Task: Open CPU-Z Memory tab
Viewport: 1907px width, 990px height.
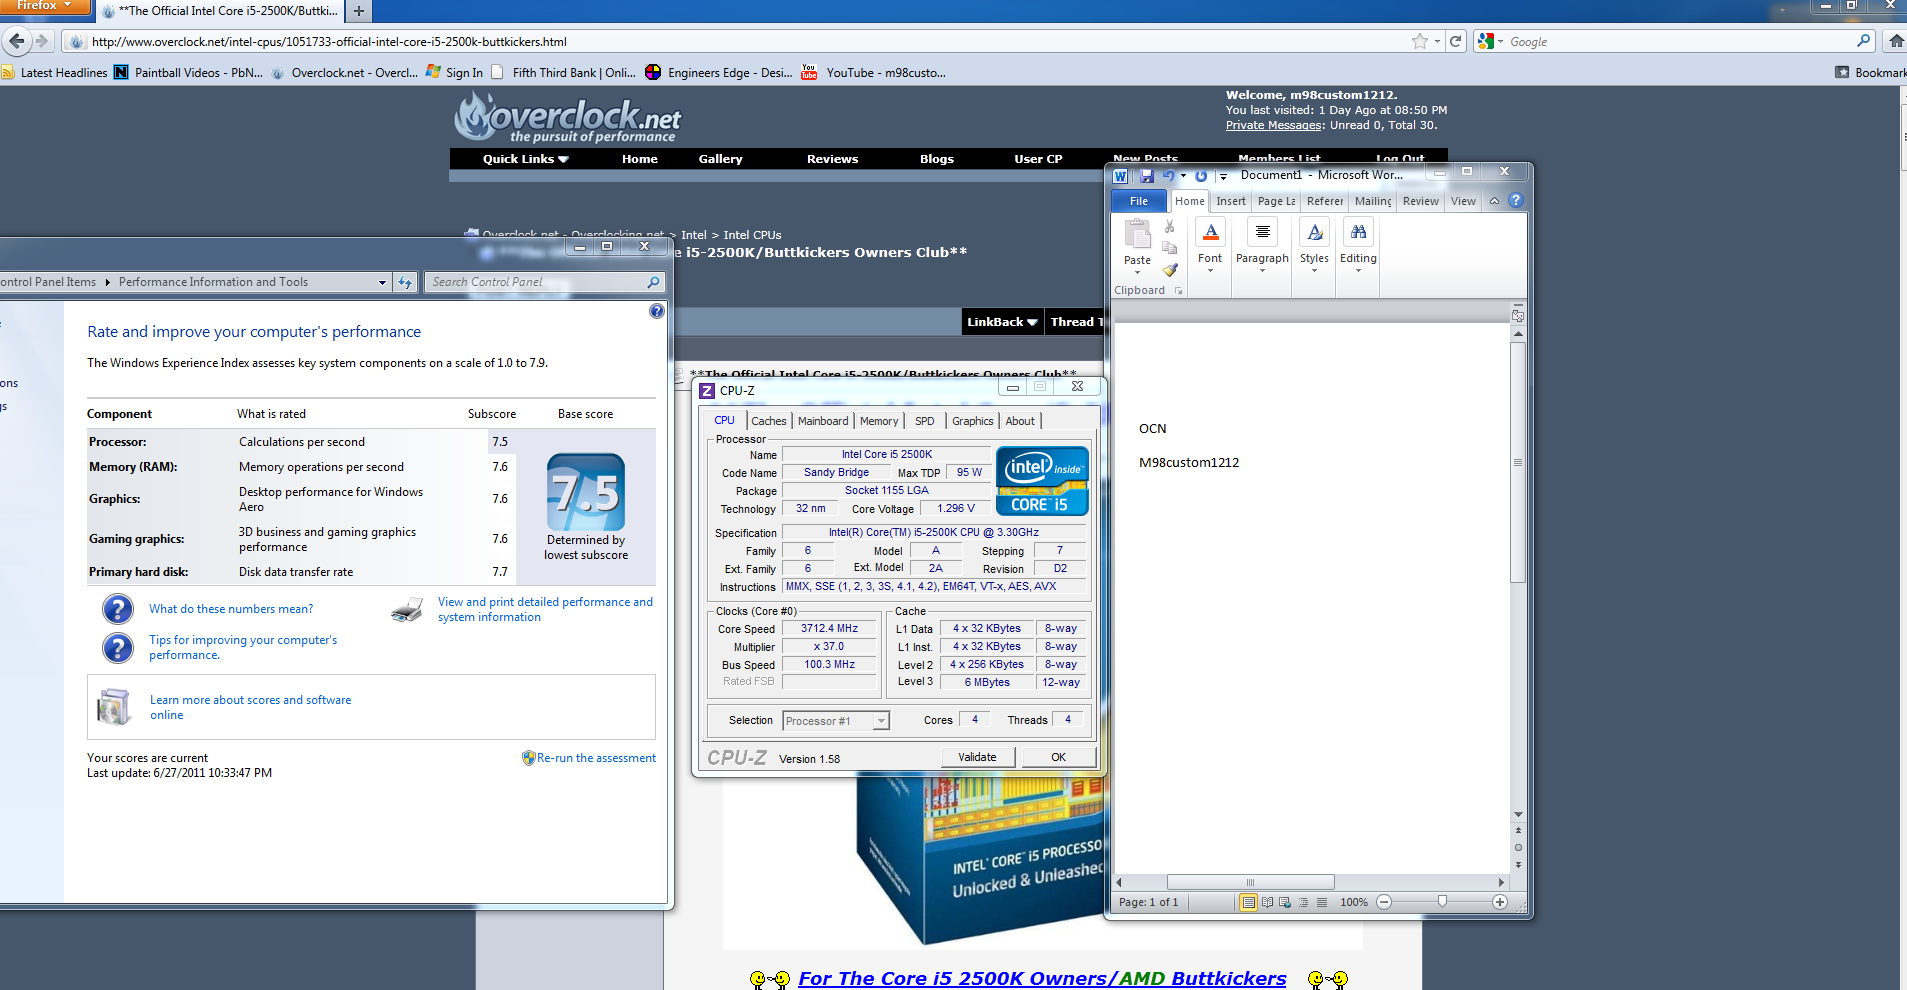Action: [879, 421]
